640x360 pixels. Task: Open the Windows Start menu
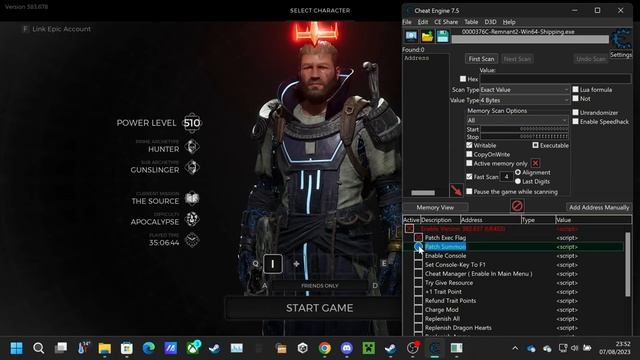pyautogui.click(x=16, y=348)
